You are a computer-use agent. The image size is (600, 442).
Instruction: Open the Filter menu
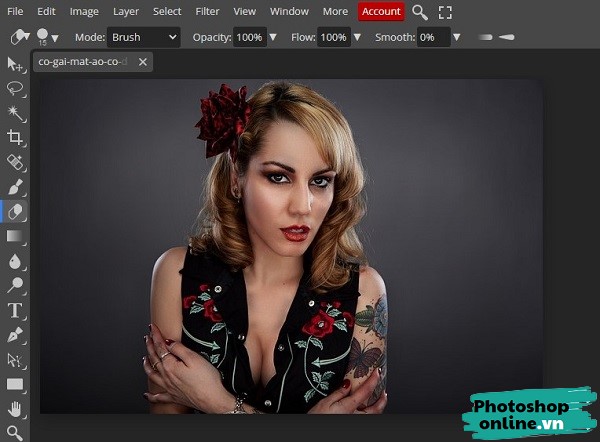(x=207, y=12)
